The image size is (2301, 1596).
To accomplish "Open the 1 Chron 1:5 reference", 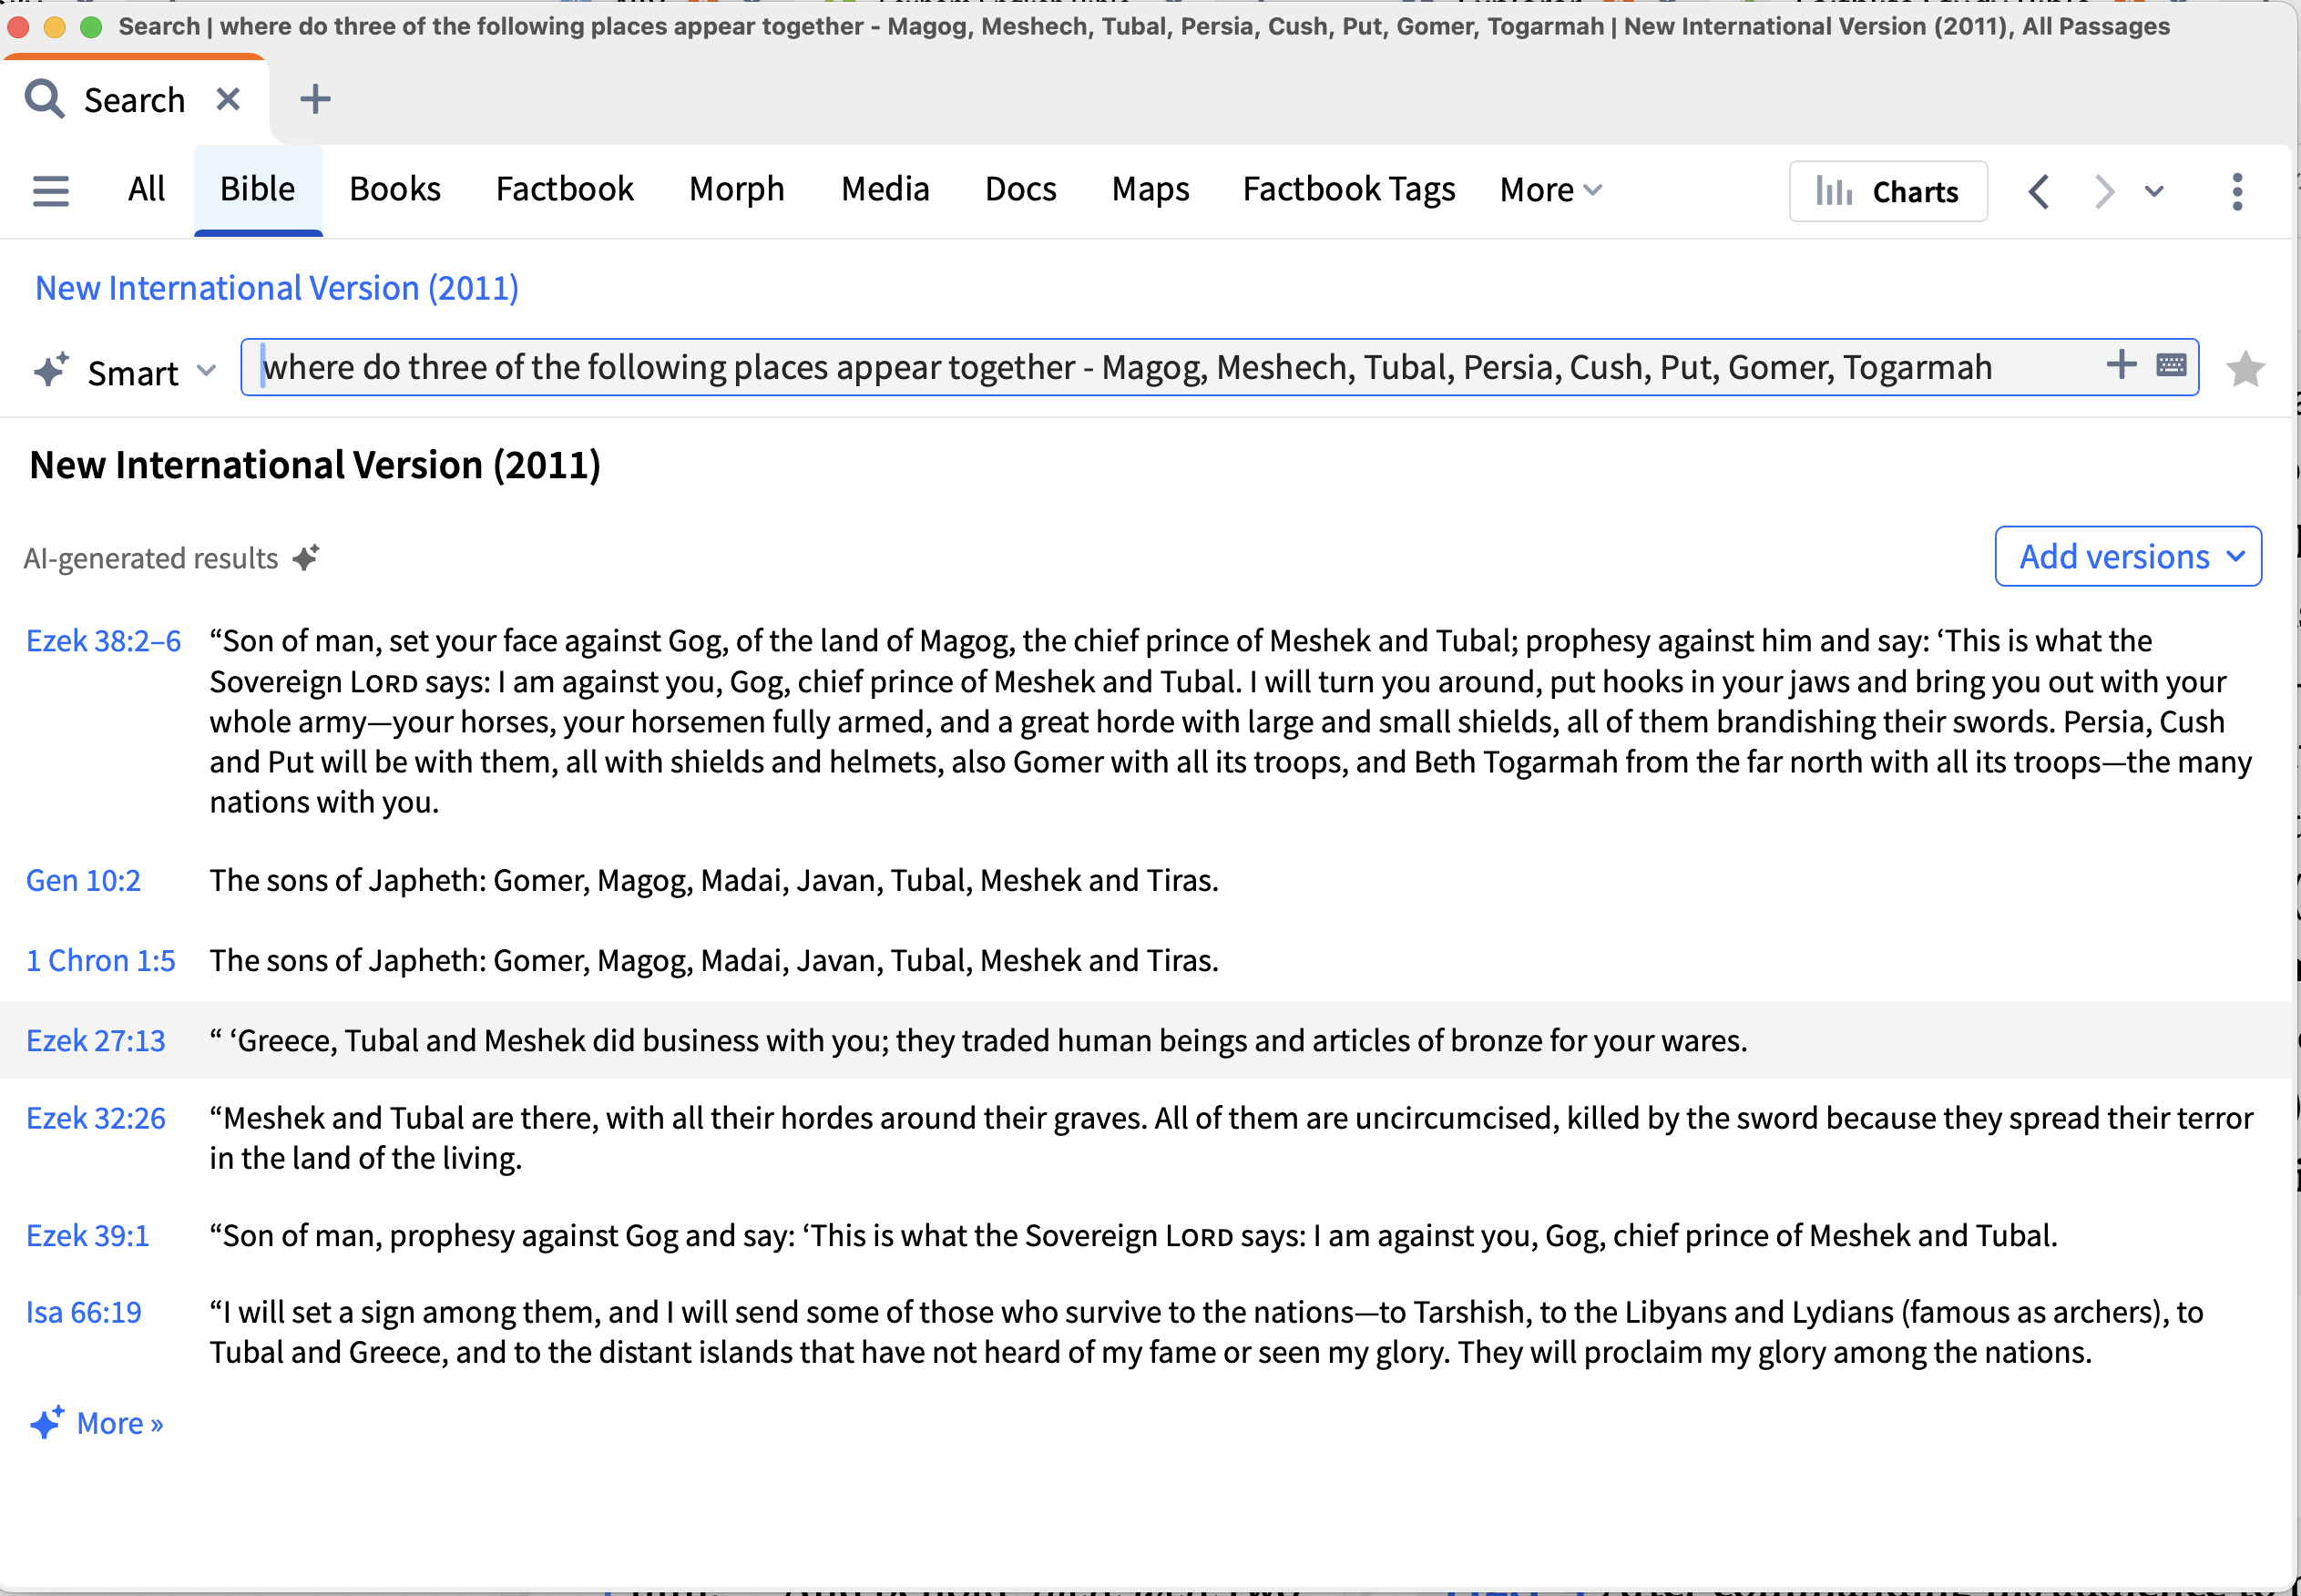I will point(100,960).
